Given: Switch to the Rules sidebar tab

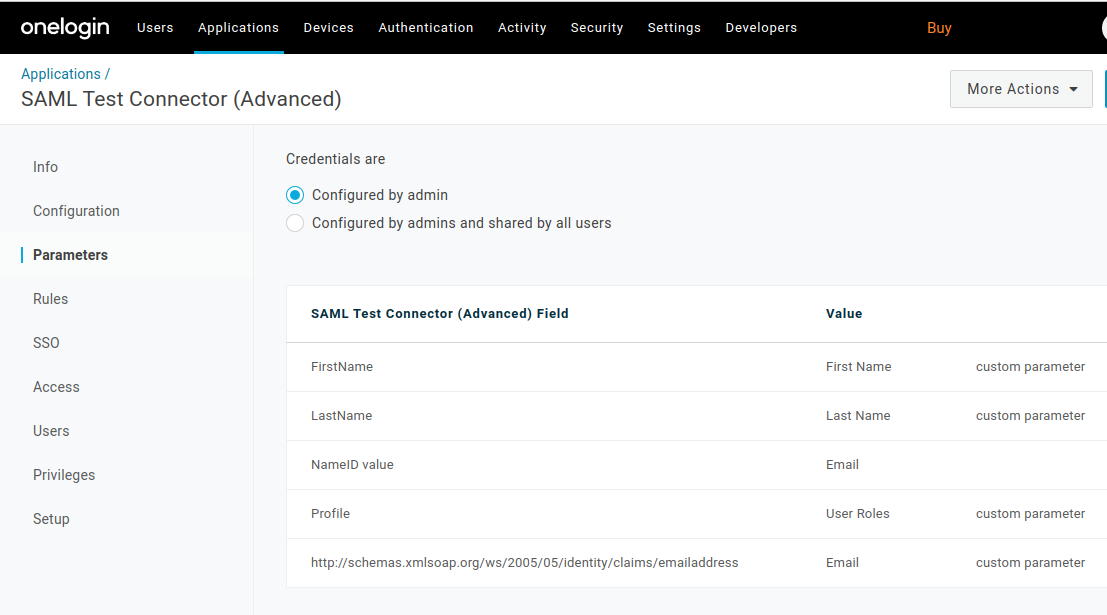Looking at the screenshot, I should point(50,299).
